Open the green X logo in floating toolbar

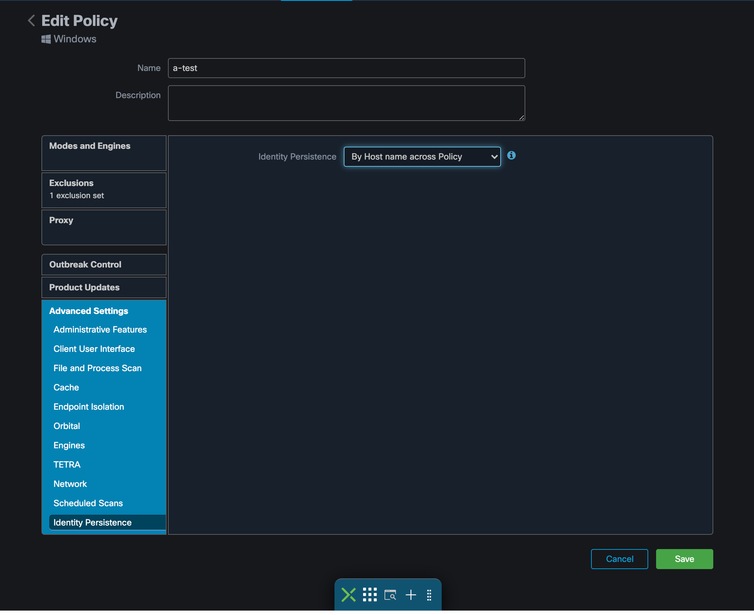[348, 595]
